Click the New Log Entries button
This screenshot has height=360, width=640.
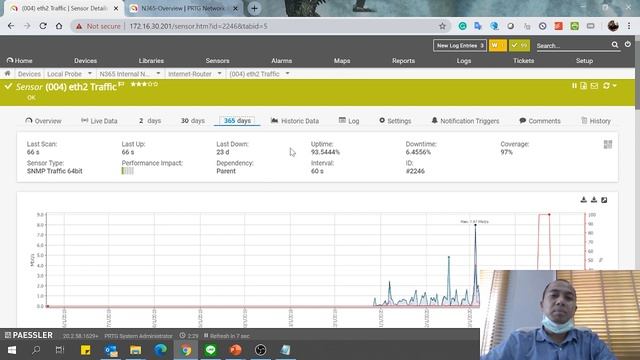coord(460,45)
